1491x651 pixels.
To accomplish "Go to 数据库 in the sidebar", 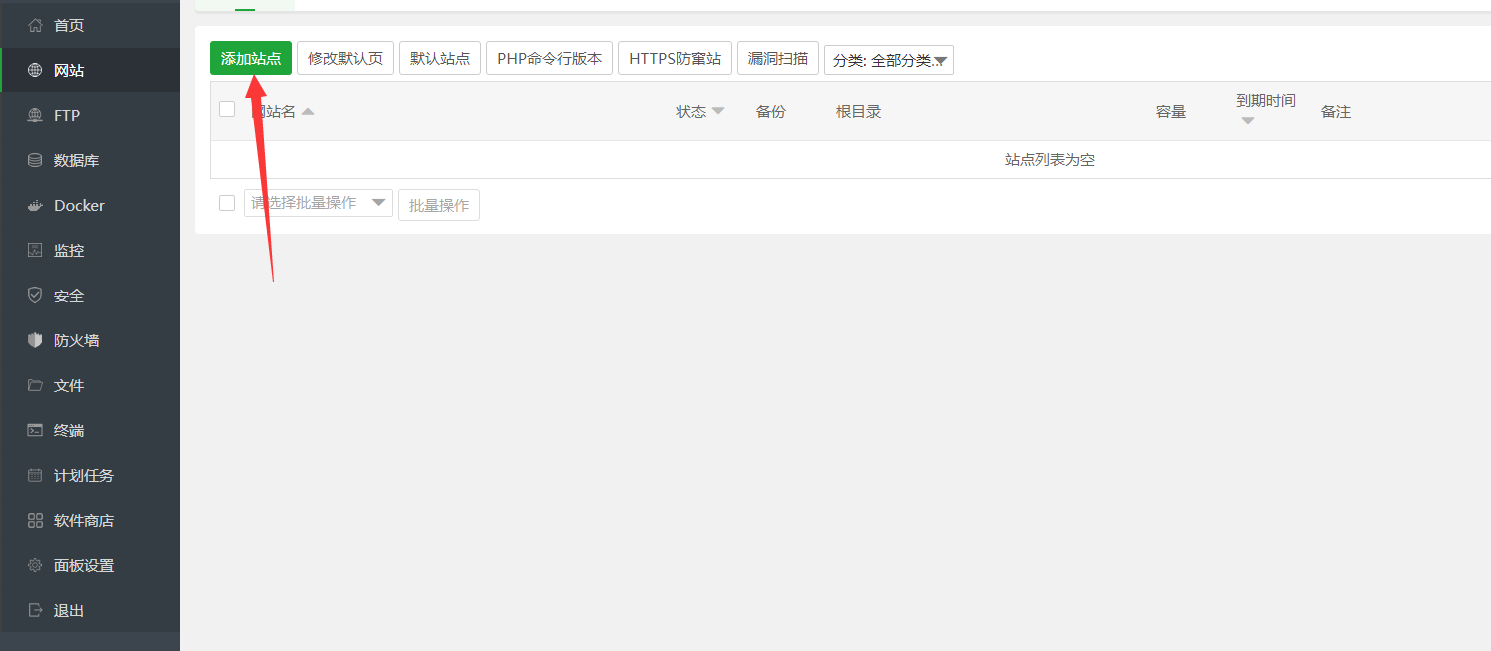I will [90, 160].
